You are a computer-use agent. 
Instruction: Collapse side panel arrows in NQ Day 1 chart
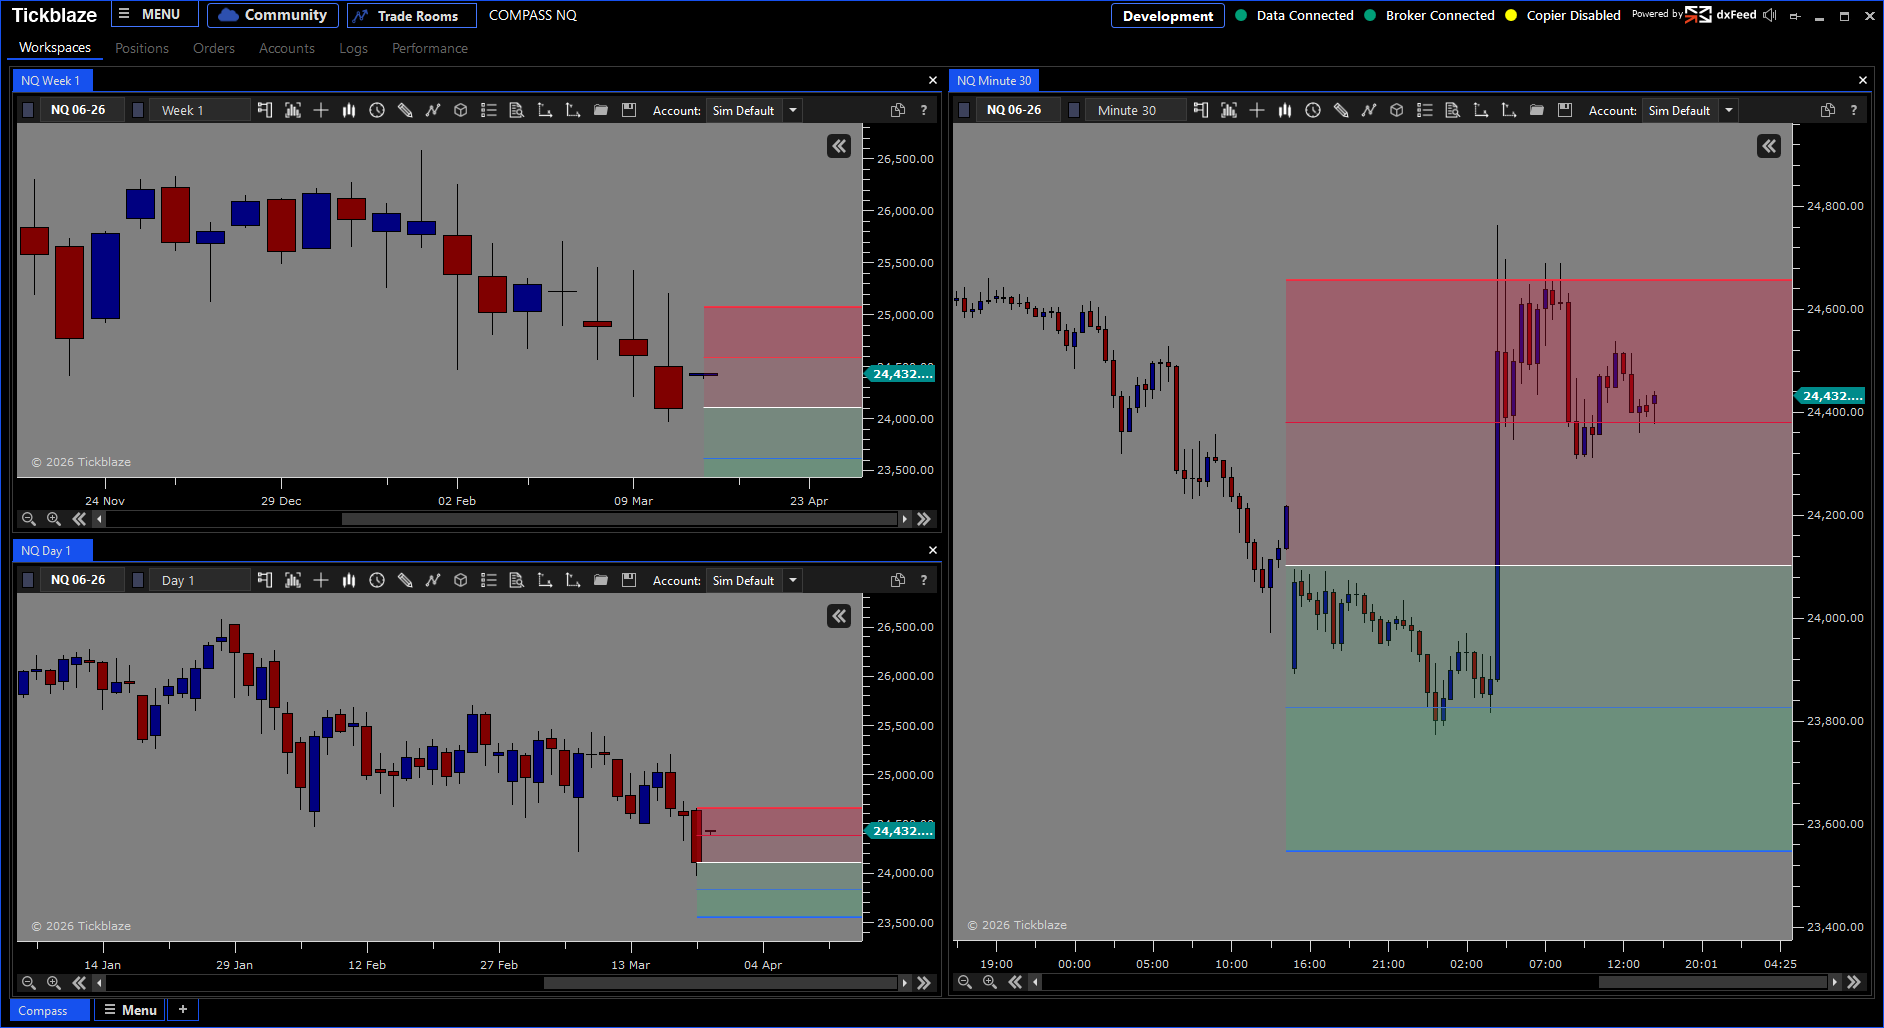tap(839, 616)
